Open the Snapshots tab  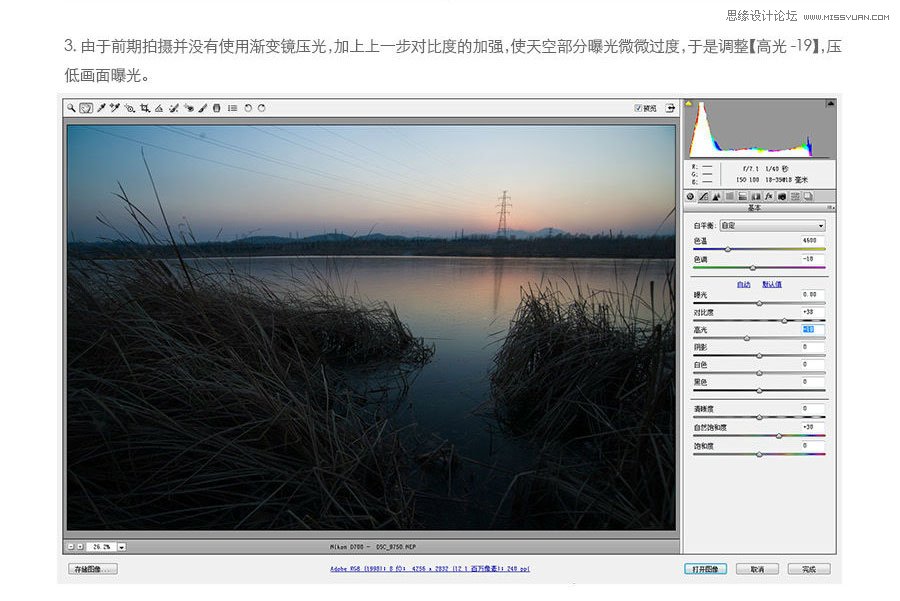pyautogui.click(x=808, y=196)
